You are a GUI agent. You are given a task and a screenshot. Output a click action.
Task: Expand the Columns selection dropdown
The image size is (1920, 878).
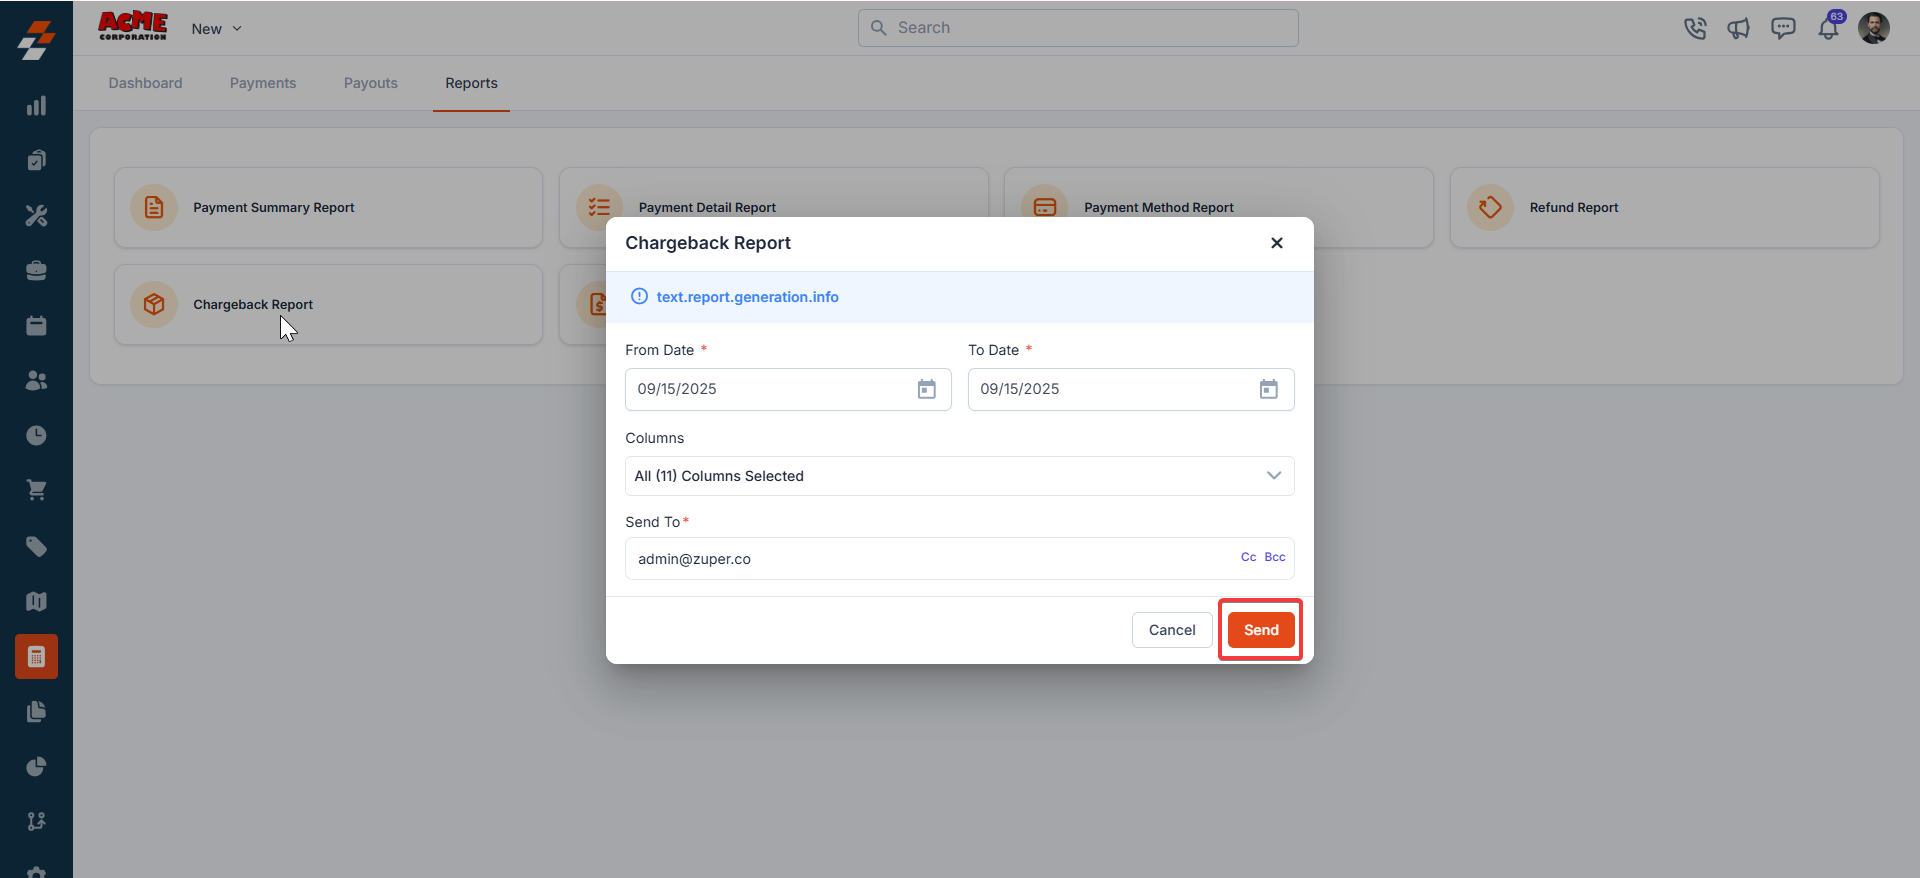point(960,476)
